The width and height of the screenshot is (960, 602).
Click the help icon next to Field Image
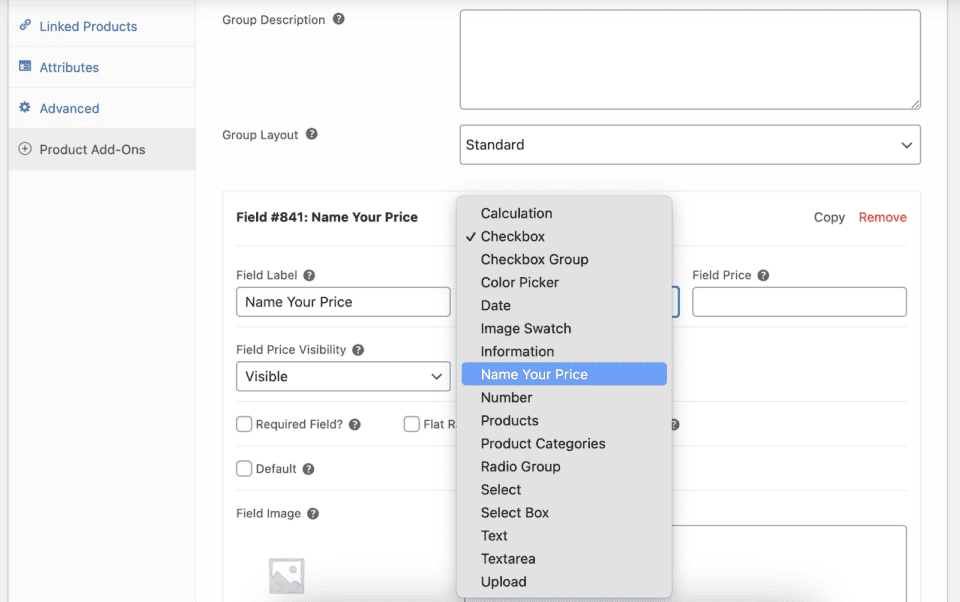click(313, 513)
